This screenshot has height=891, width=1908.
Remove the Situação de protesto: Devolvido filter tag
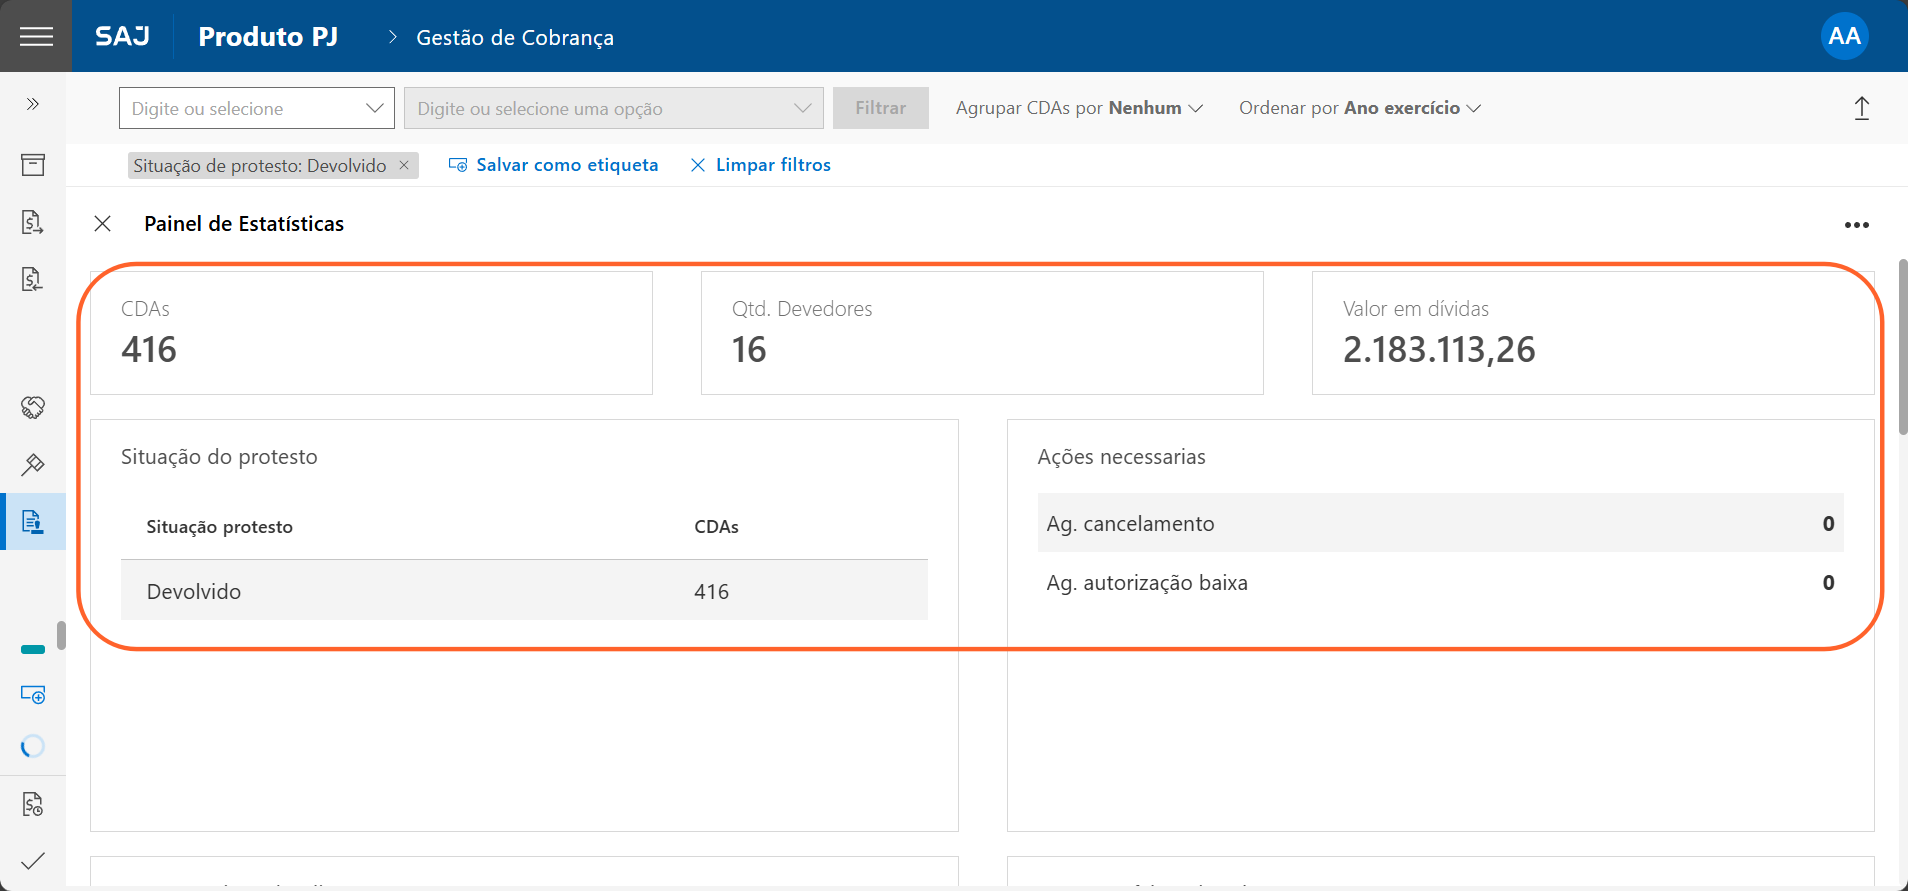click(404, 165)
